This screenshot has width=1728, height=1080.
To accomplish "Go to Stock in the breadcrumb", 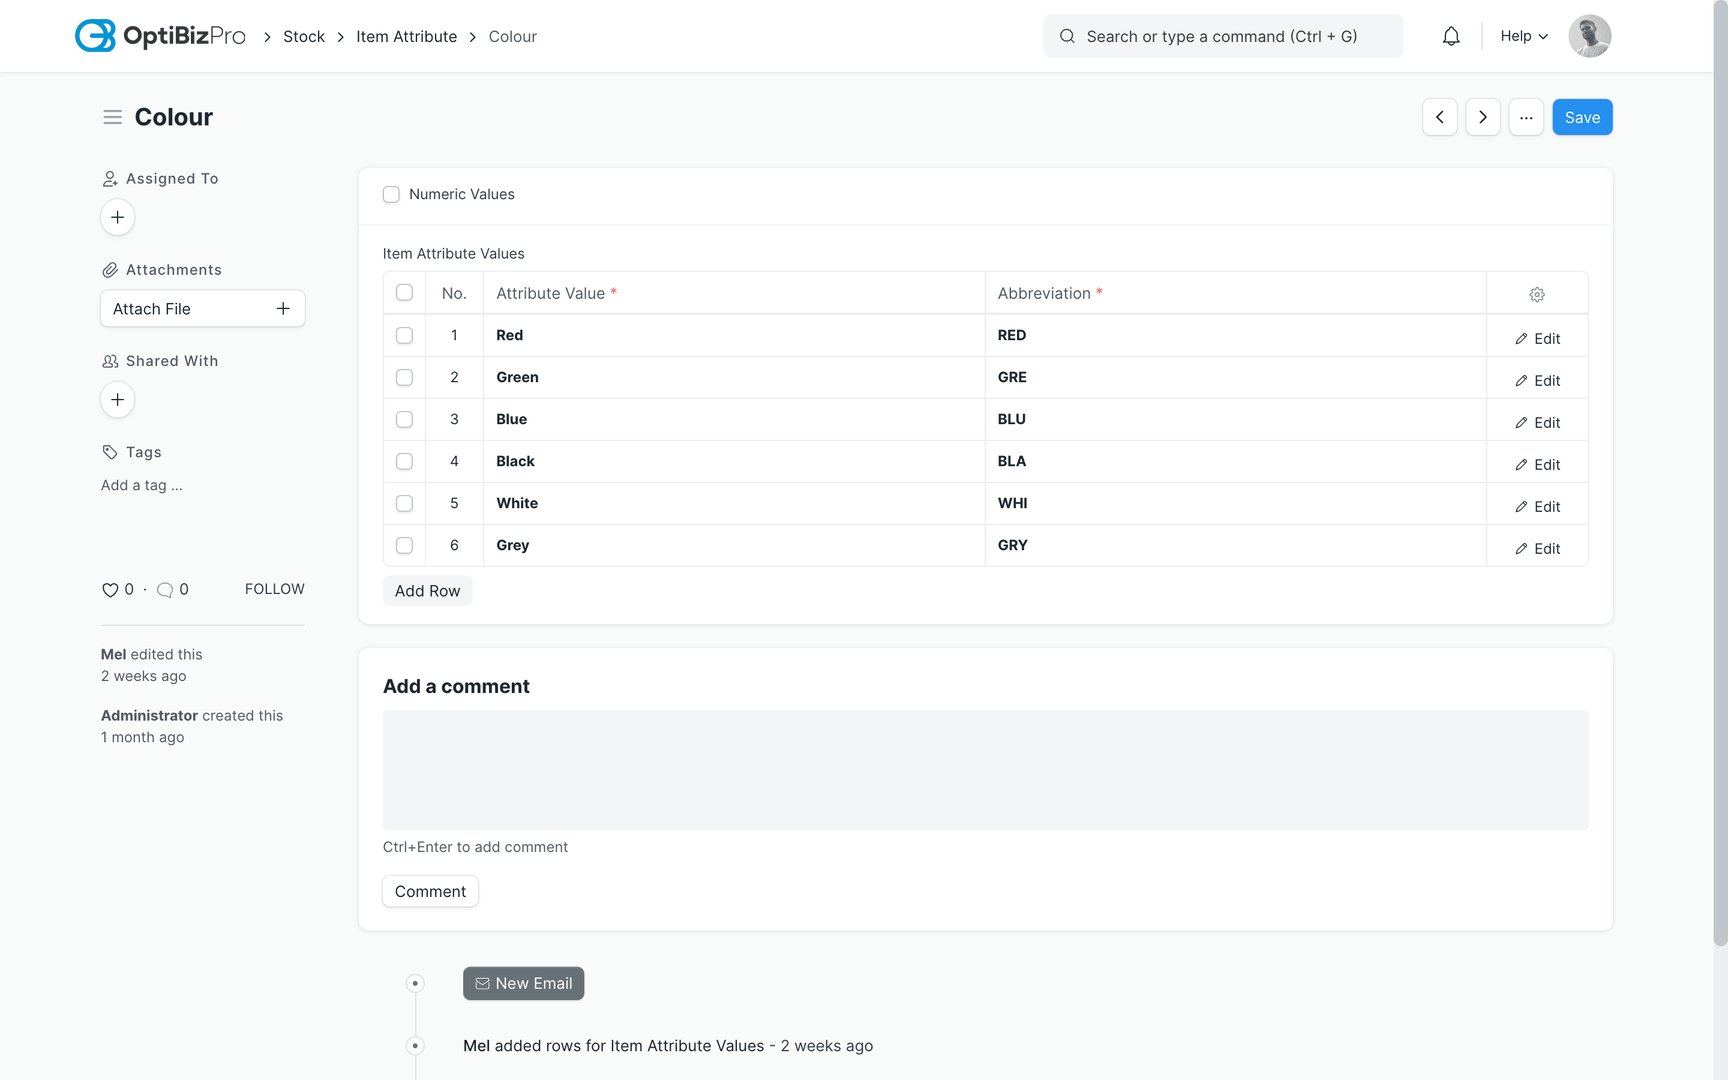I will tap(303, 36).
